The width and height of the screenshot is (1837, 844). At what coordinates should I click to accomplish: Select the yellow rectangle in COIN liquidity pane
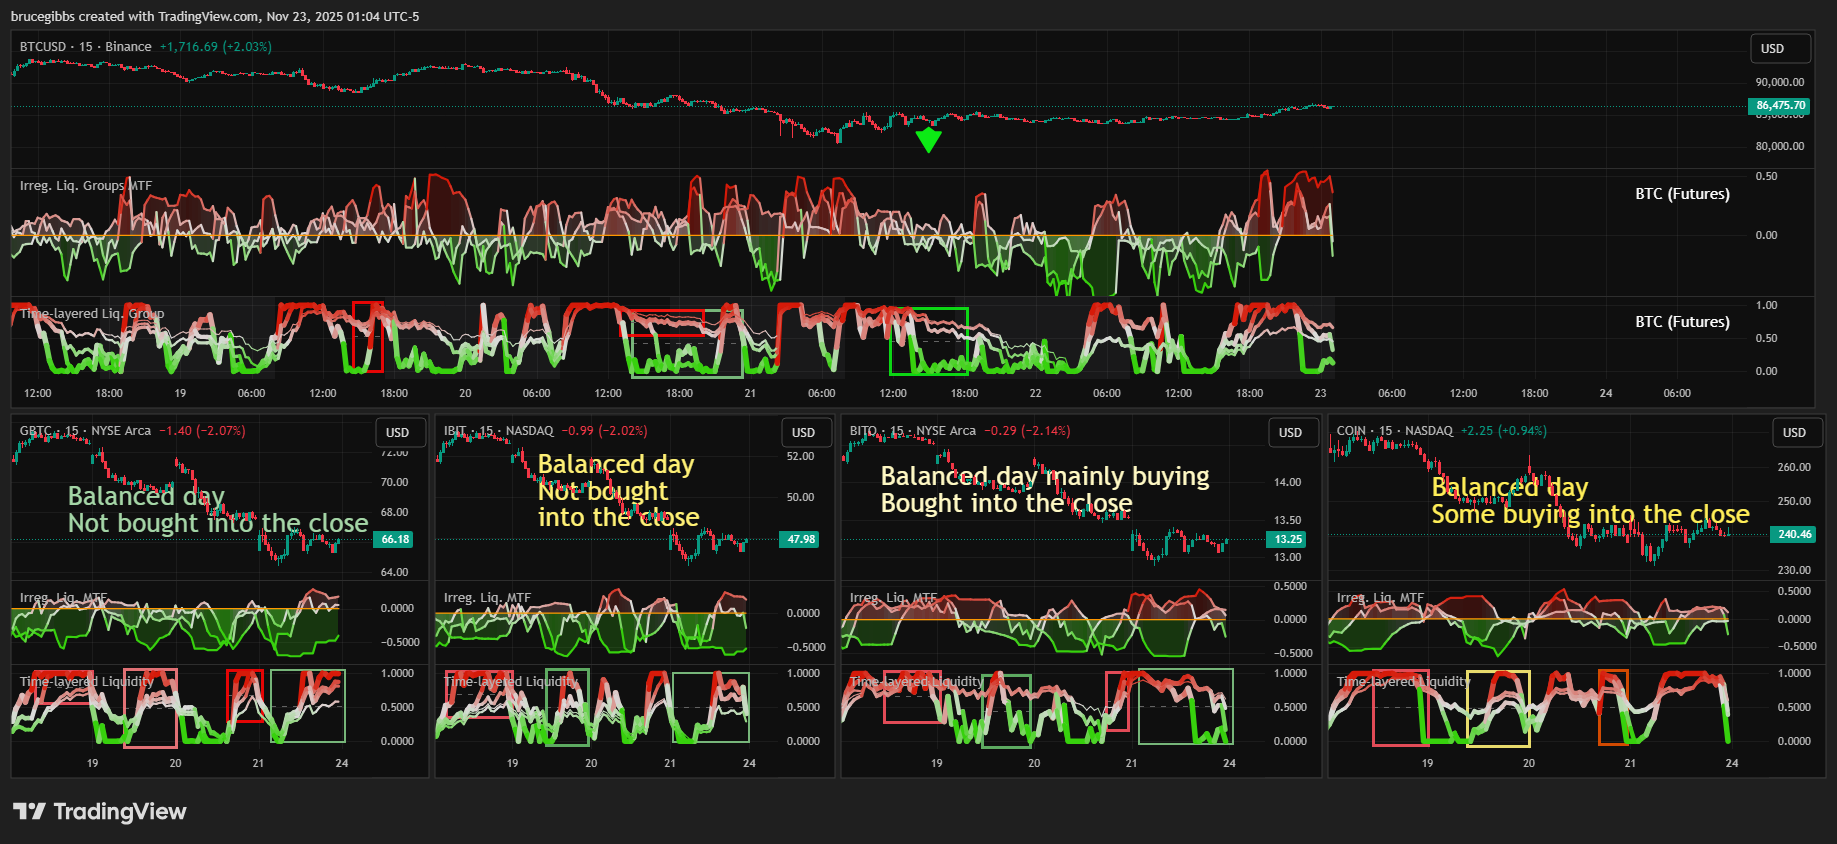(1498, 708)
